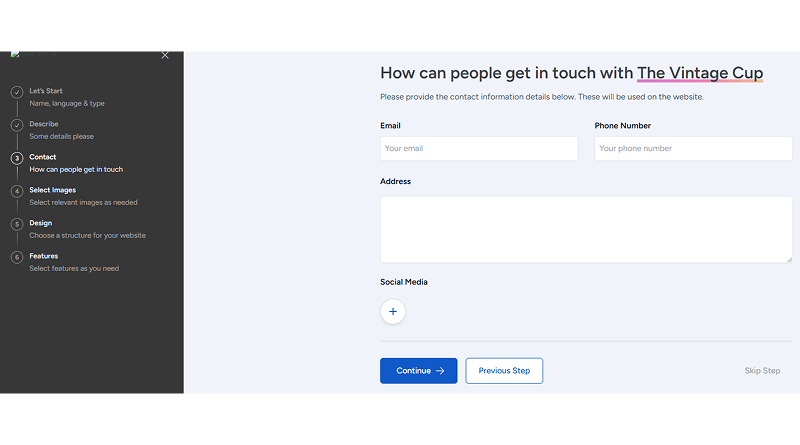Click the Describe step checkmark icon
Image resolution: width=800 pixels, height=445 pixels.
(x=17, y=125)
